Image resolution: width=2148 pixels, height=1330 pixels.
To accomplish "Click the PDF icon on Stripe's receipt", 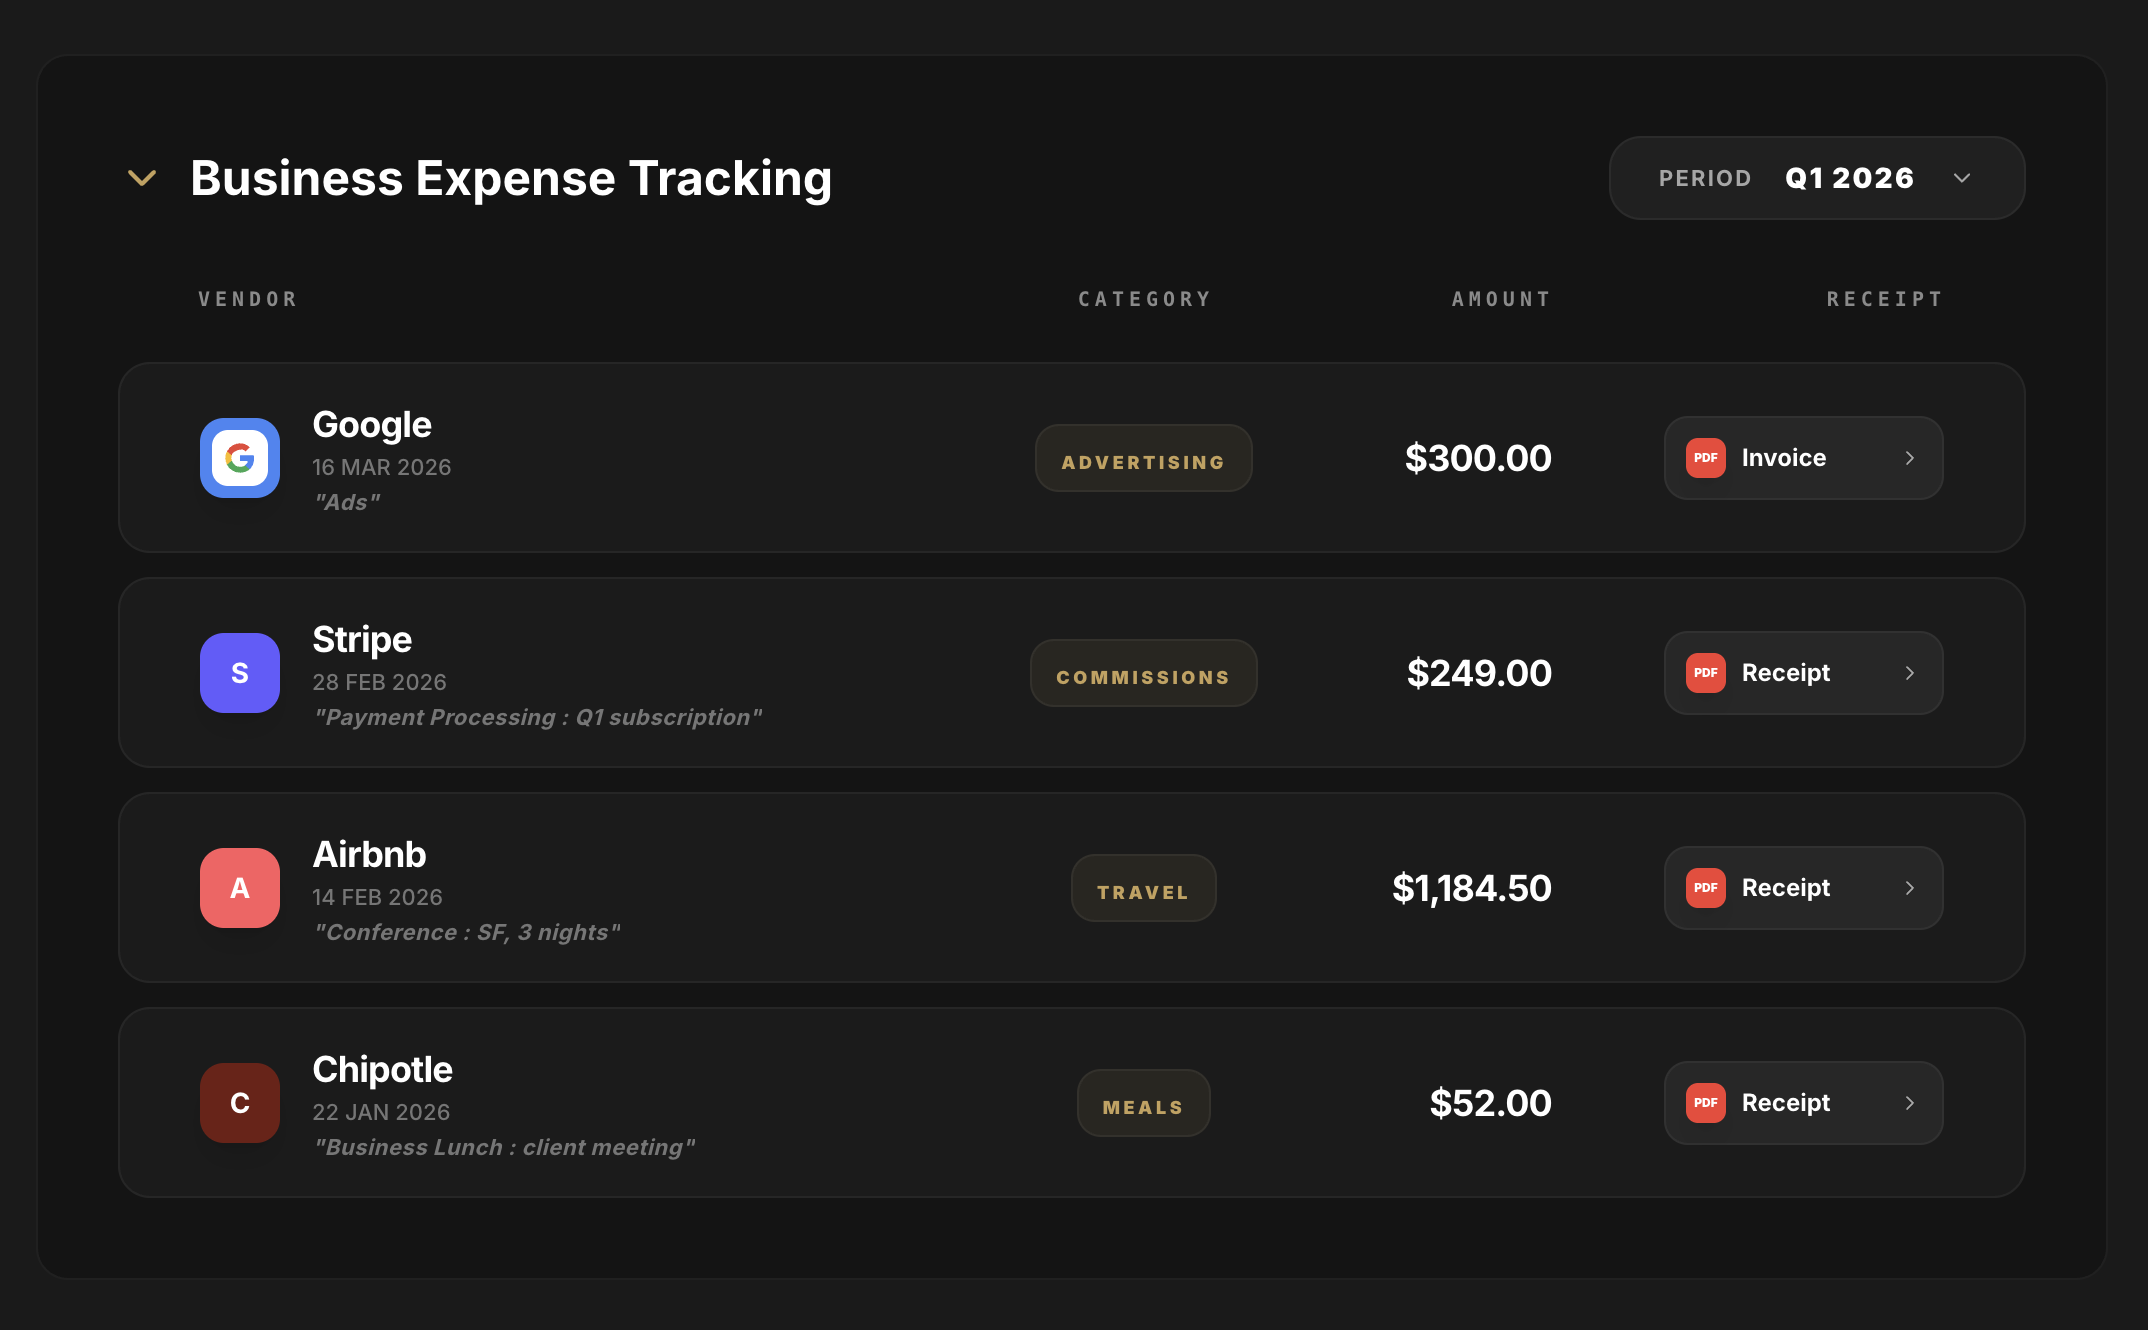I will [1706, 673].
